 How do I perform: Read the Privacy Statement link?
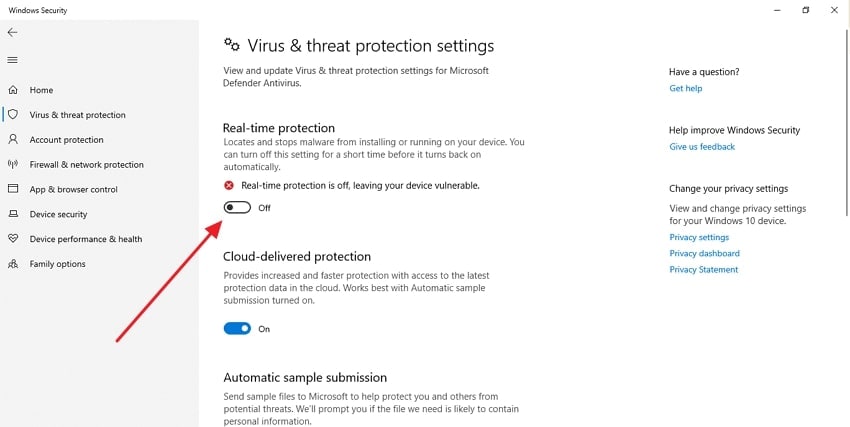703,269
